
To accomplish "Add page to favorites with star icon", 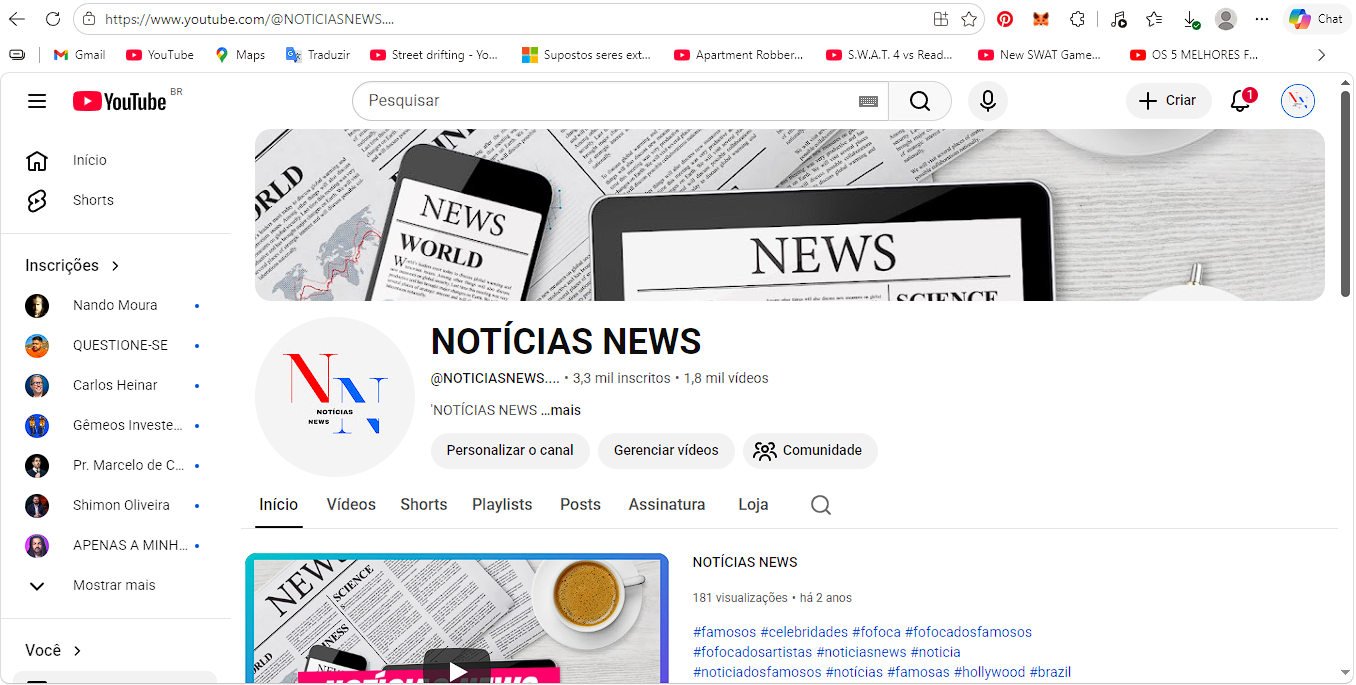I will tap(968, 19).
